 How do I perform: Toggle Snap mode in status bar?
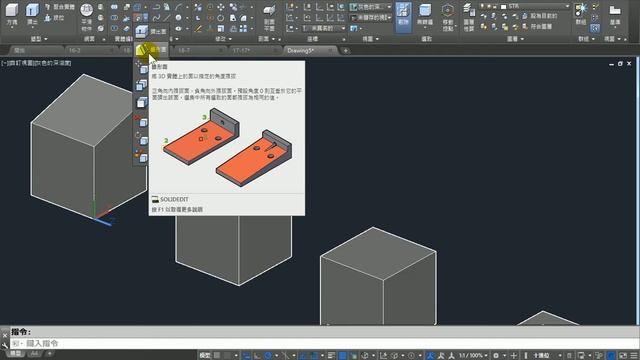point(227,356)
